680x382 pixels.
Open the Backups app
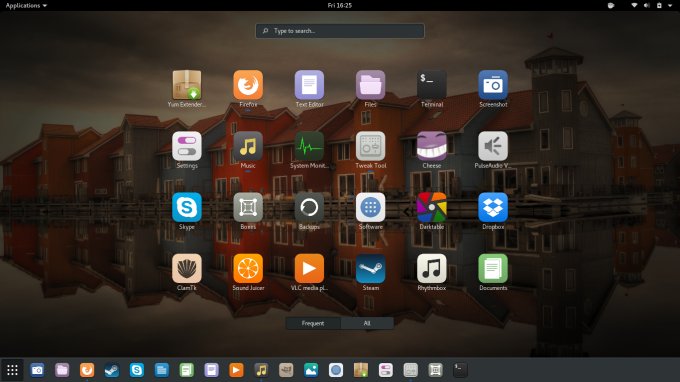309,207
